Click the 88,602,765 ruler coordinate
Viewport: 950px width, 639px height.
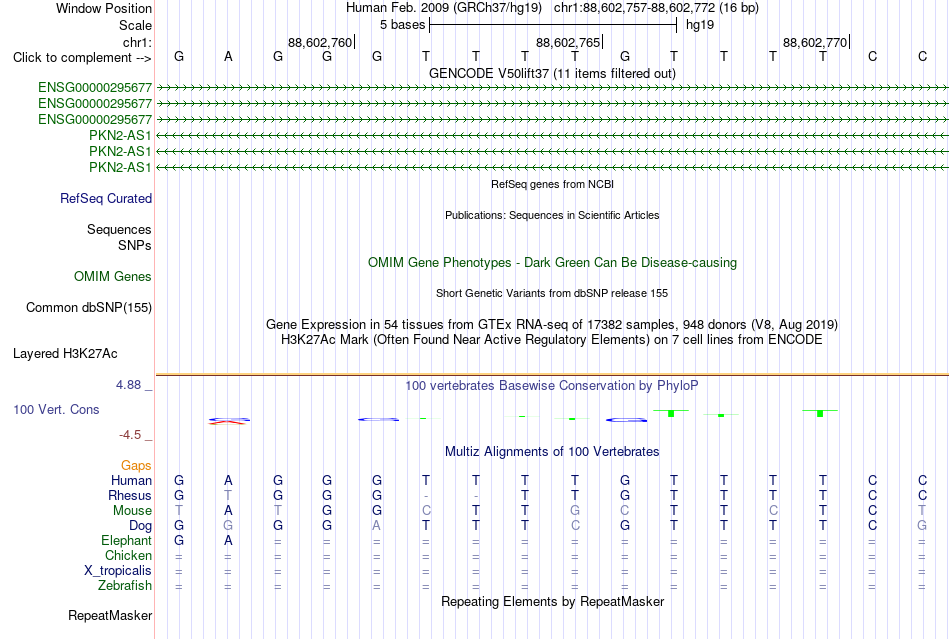click(x=568, y=42)
